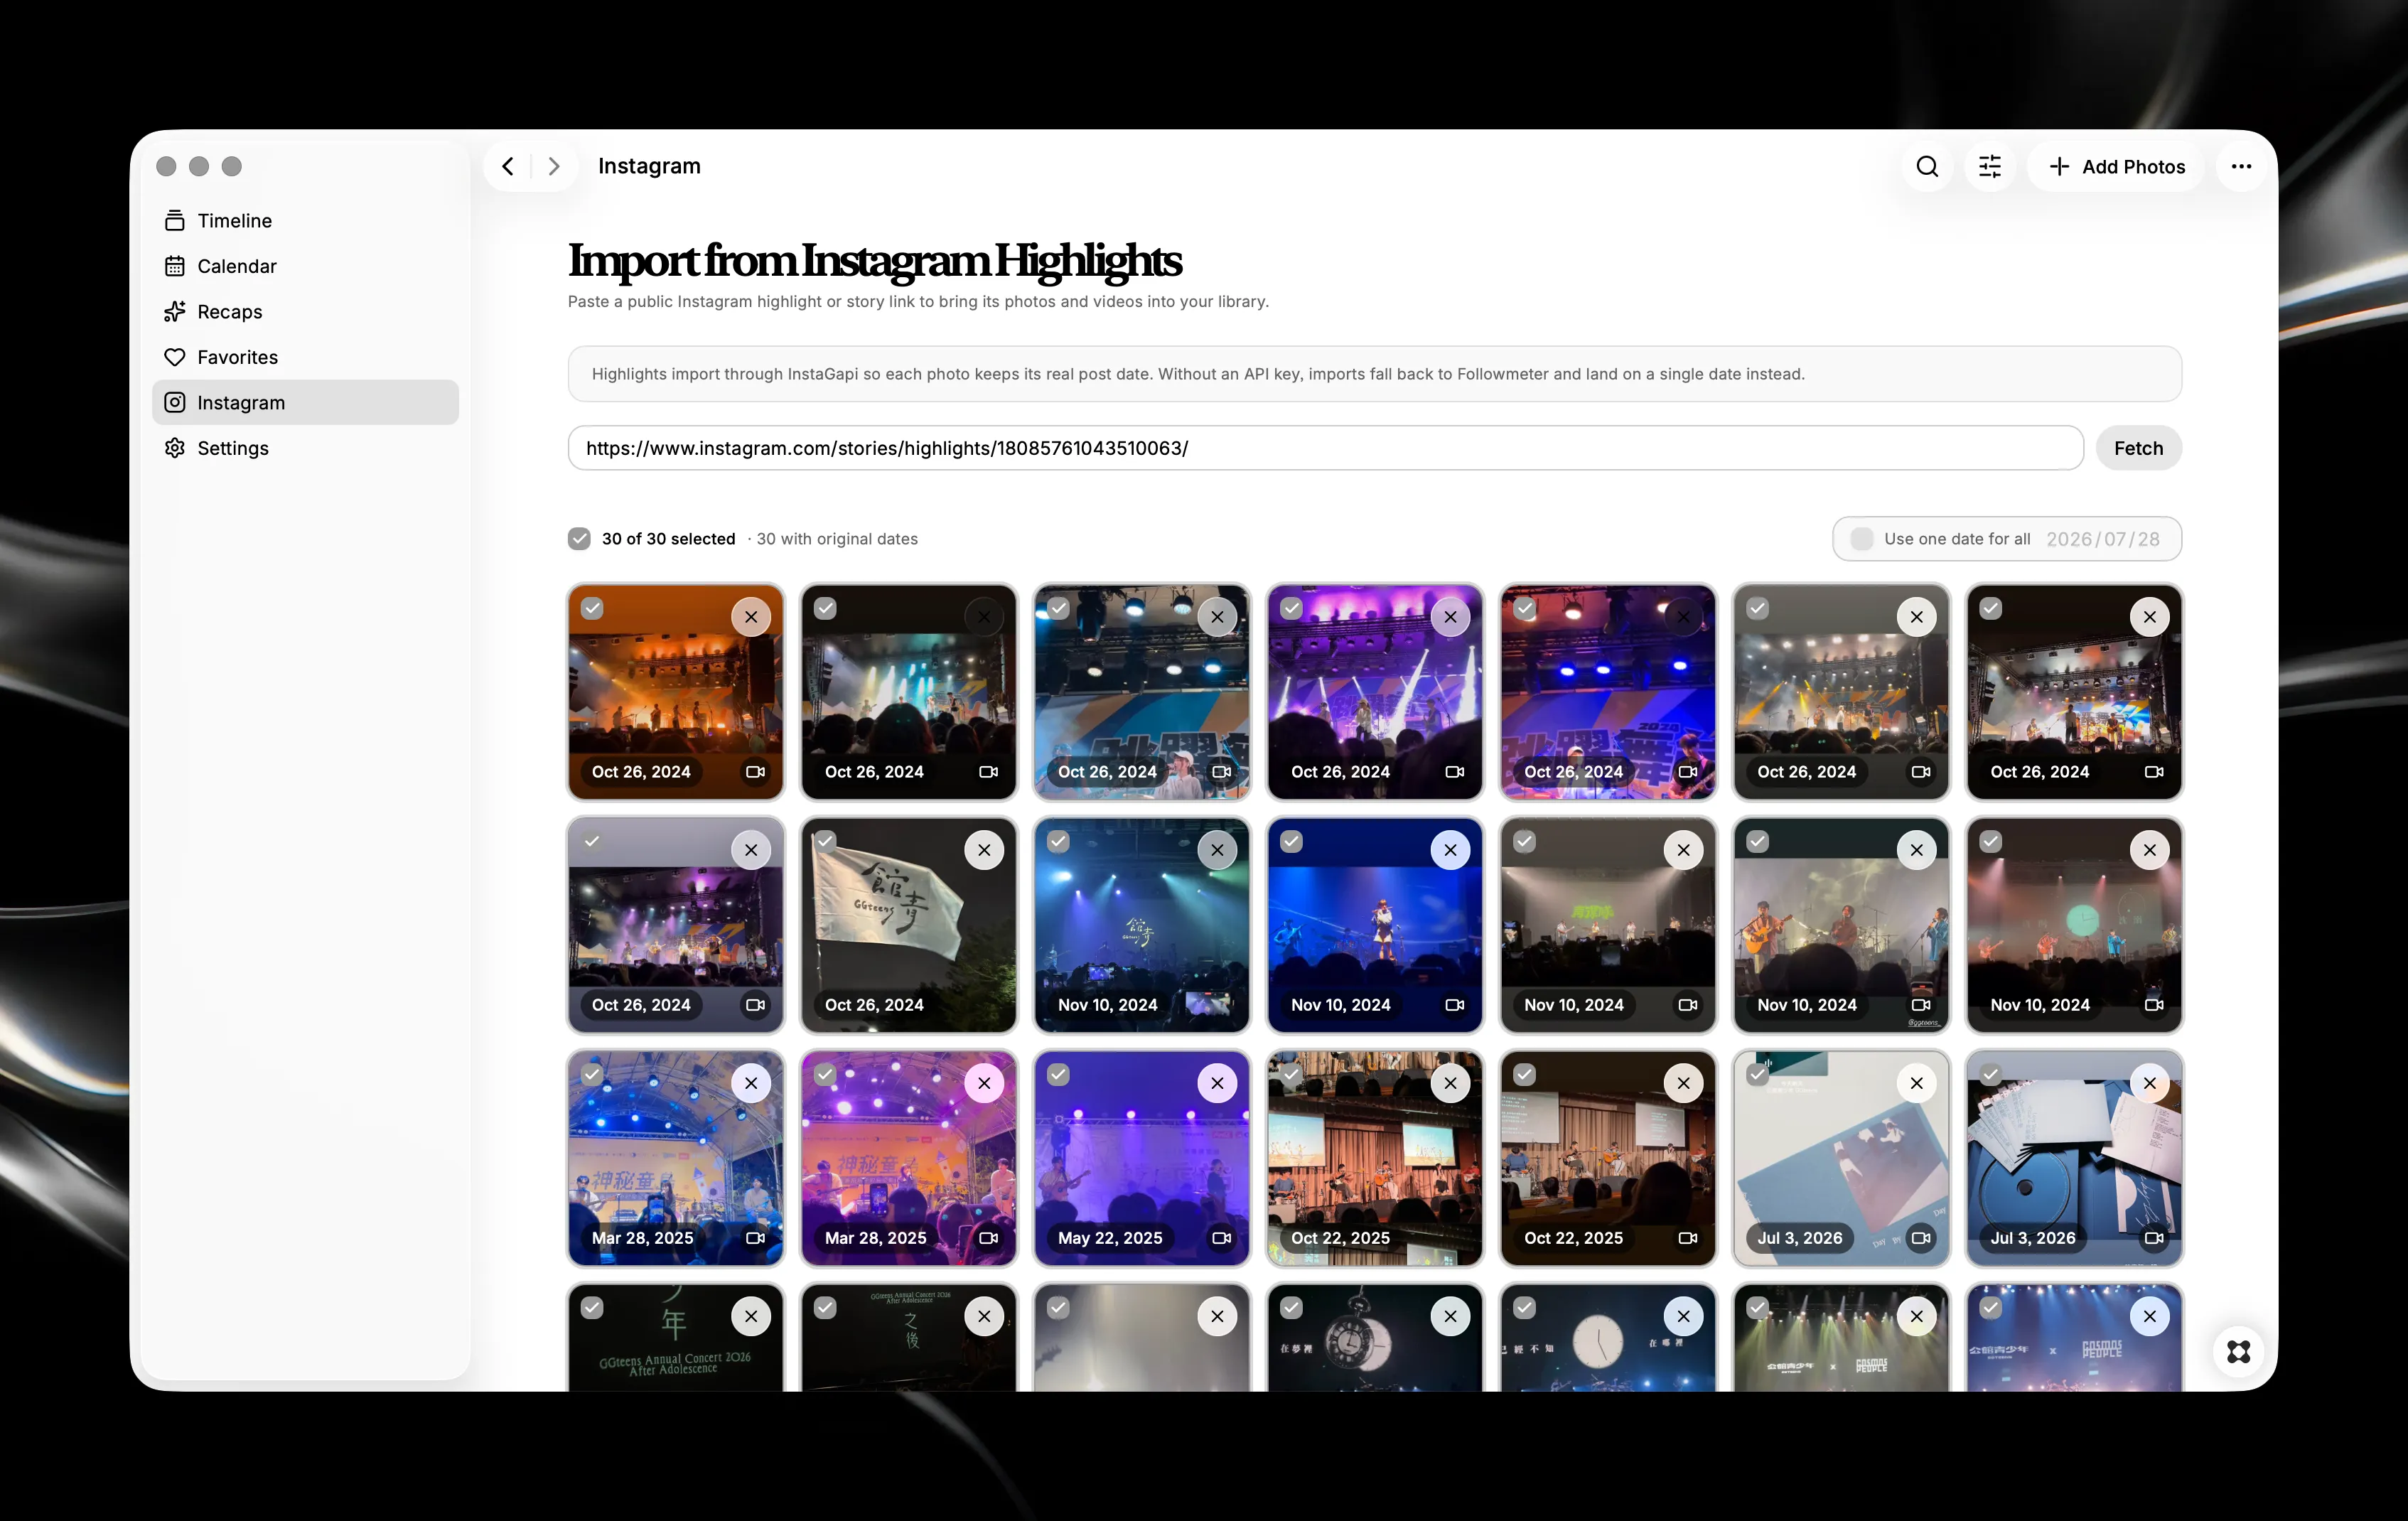Screen dimensions: 2408x1521
Task: Remove the May 22, 2025 item
Action: tap(1217, 1083)
